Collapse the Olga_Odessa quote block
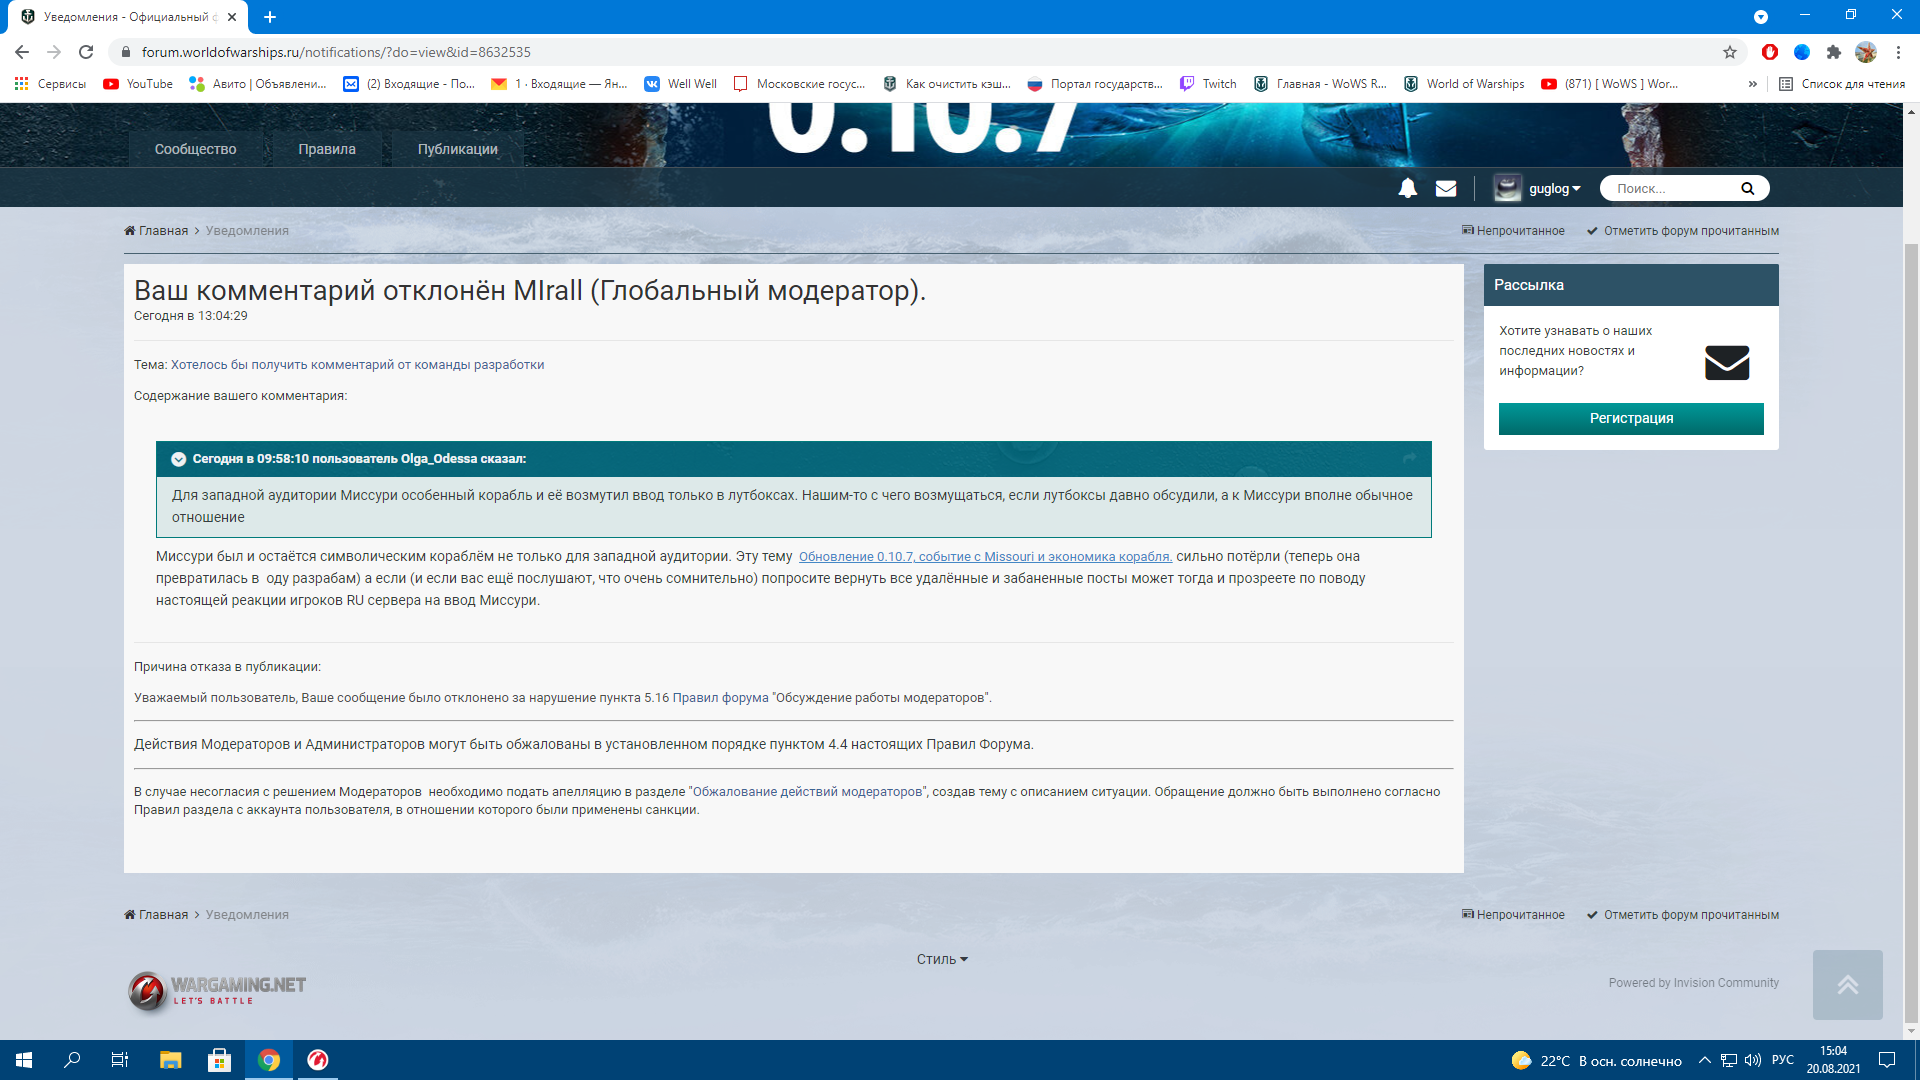The image size is (1920, 1080). 178,459
